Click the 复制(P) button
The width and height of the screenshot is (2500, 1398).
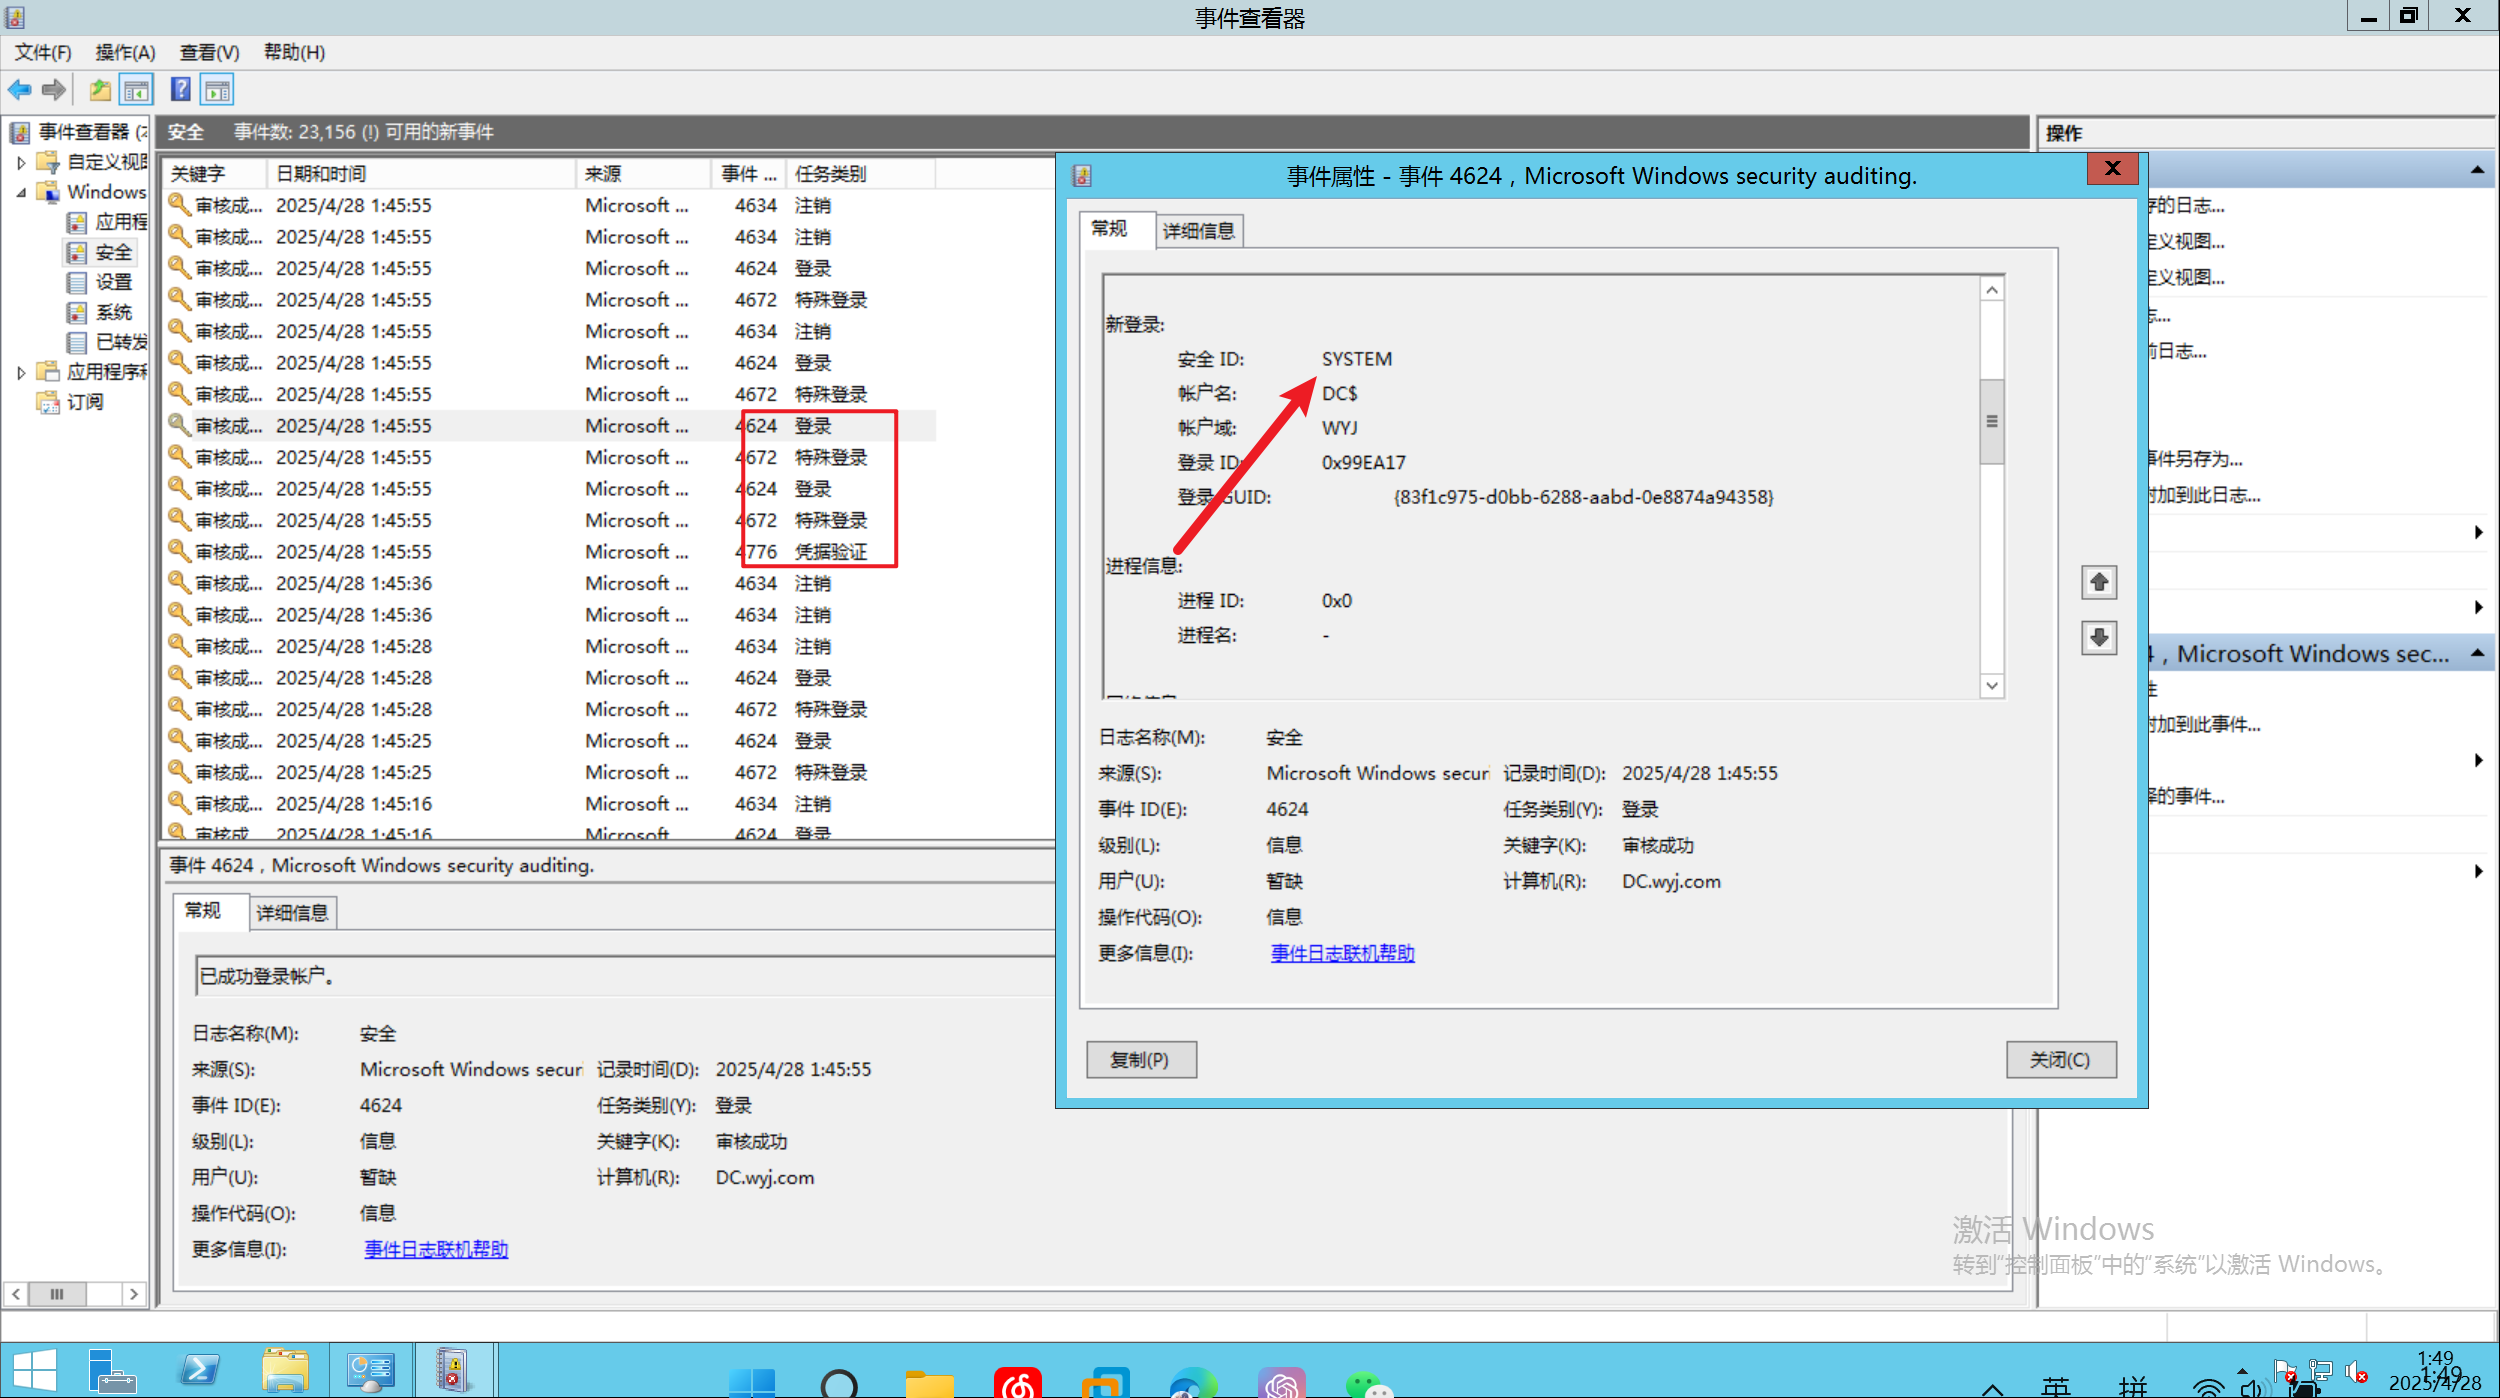click(x=1140, y=1059)
